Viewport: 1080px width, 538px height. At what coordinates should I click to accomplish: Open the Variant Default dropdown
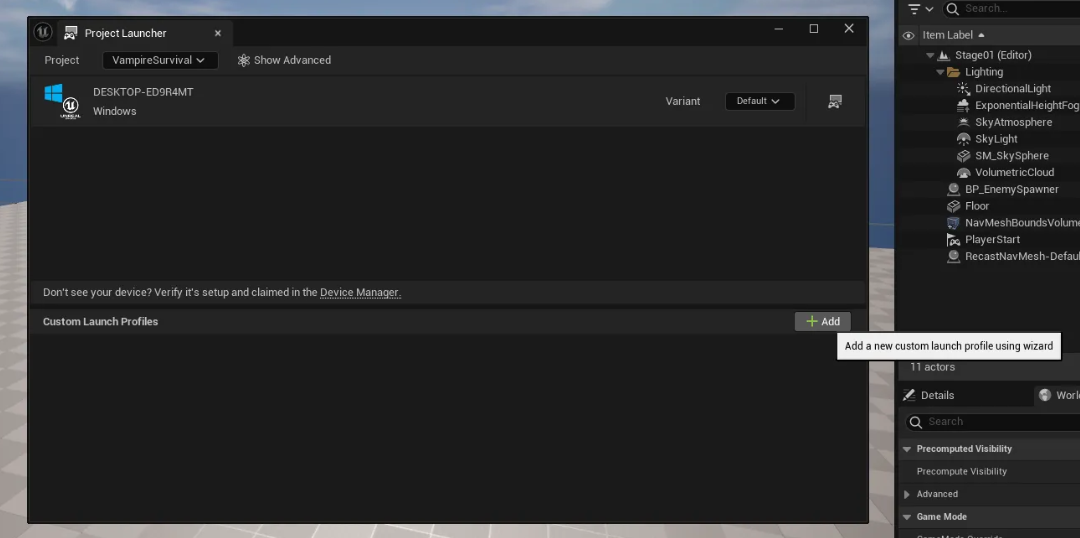[x=760, y=101]
